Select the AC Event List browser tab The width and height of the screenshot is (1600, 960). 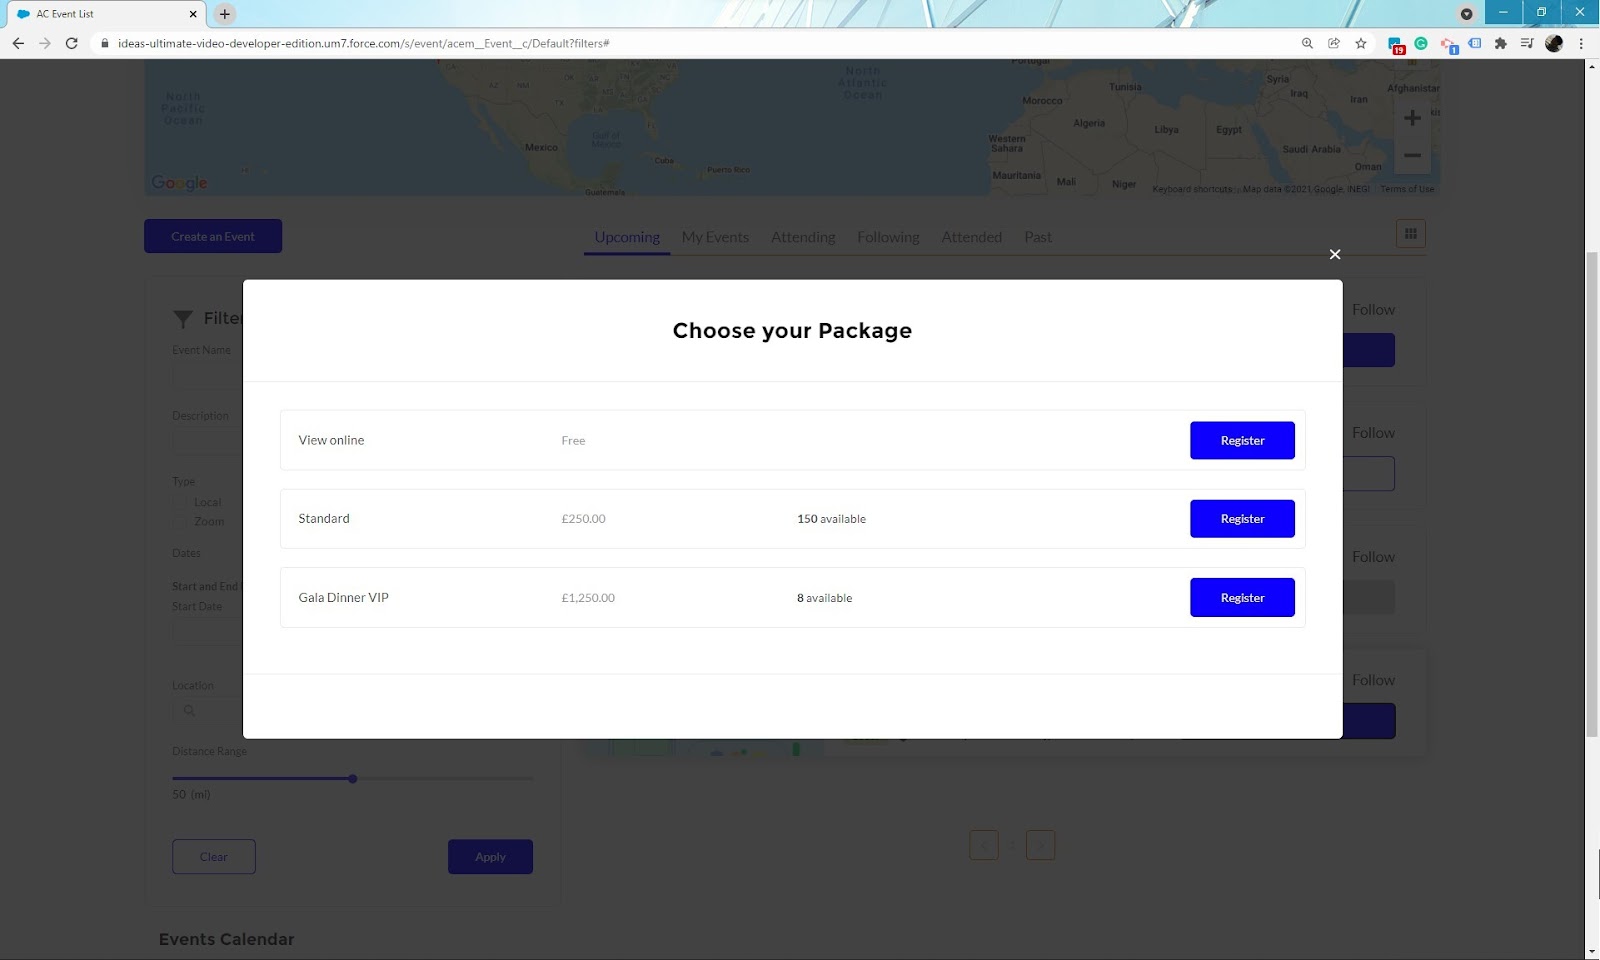point(107,14)
